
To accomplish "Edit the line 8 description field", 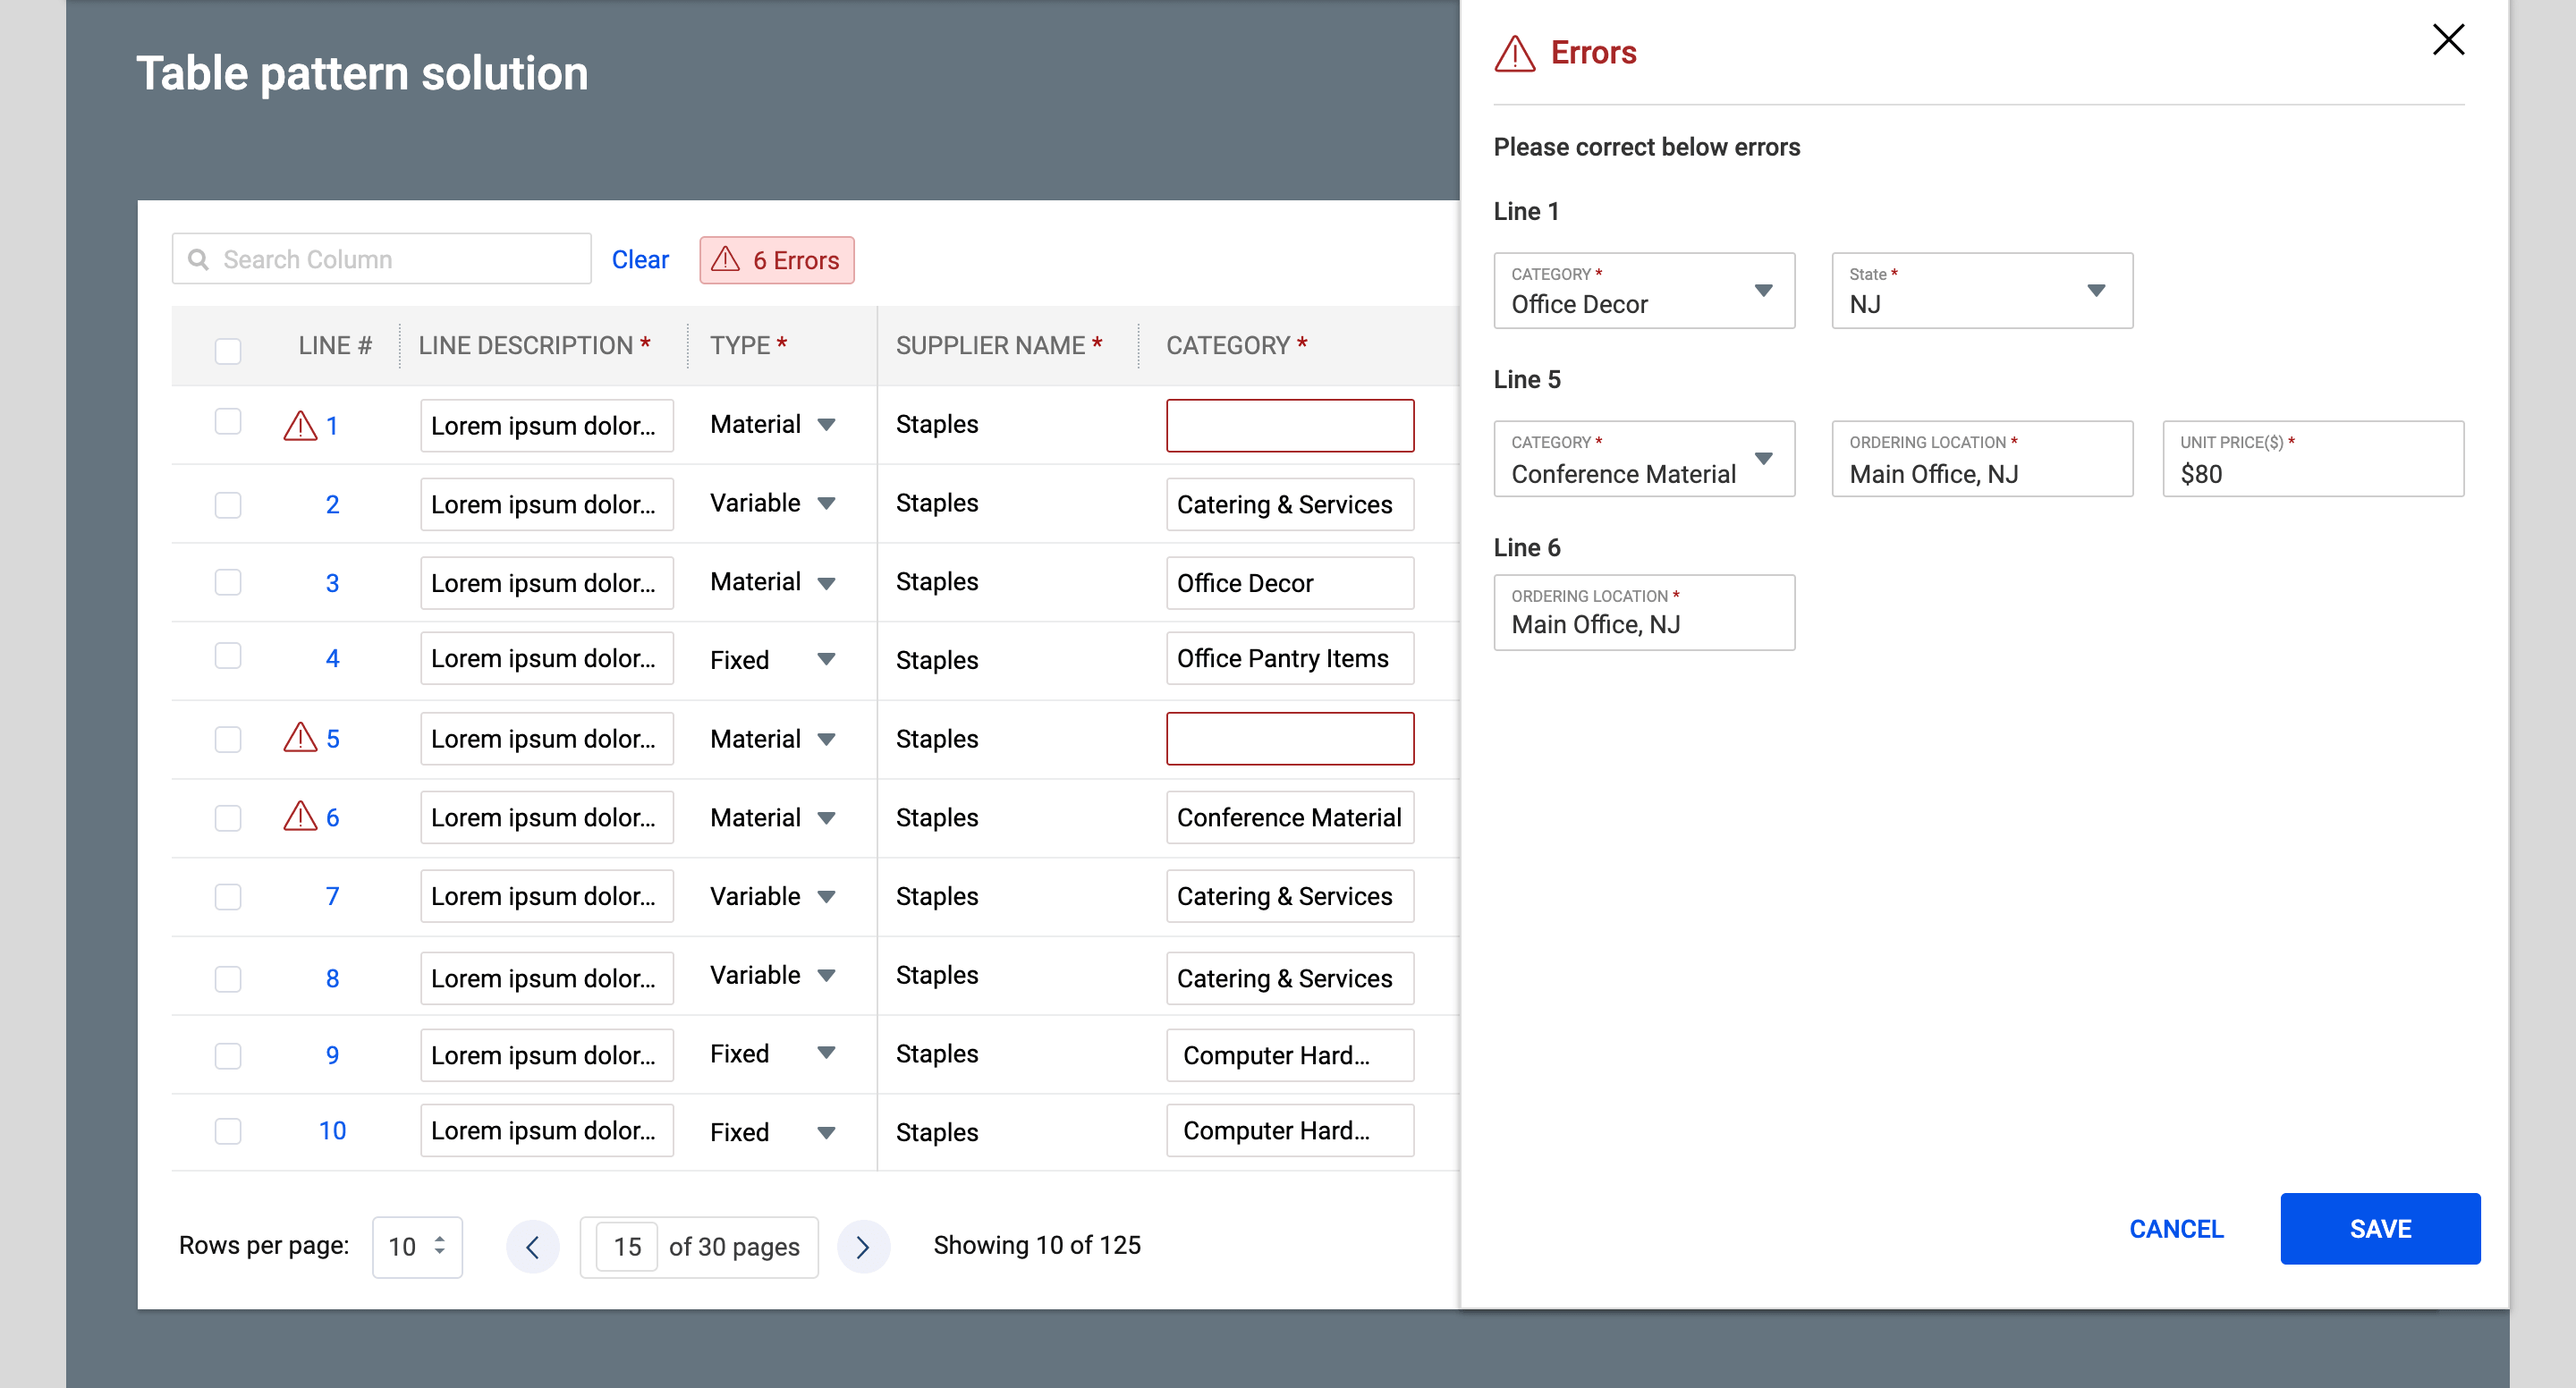I will pos(547,978).
